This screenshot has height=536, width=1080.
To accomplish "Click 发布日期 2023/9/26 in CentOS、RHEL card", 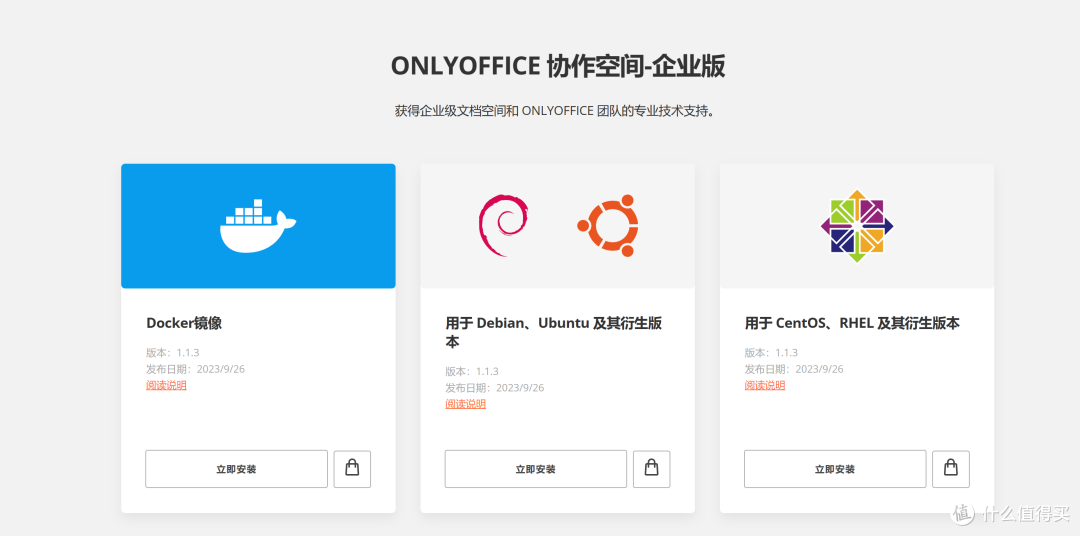I will click(793, 369).
